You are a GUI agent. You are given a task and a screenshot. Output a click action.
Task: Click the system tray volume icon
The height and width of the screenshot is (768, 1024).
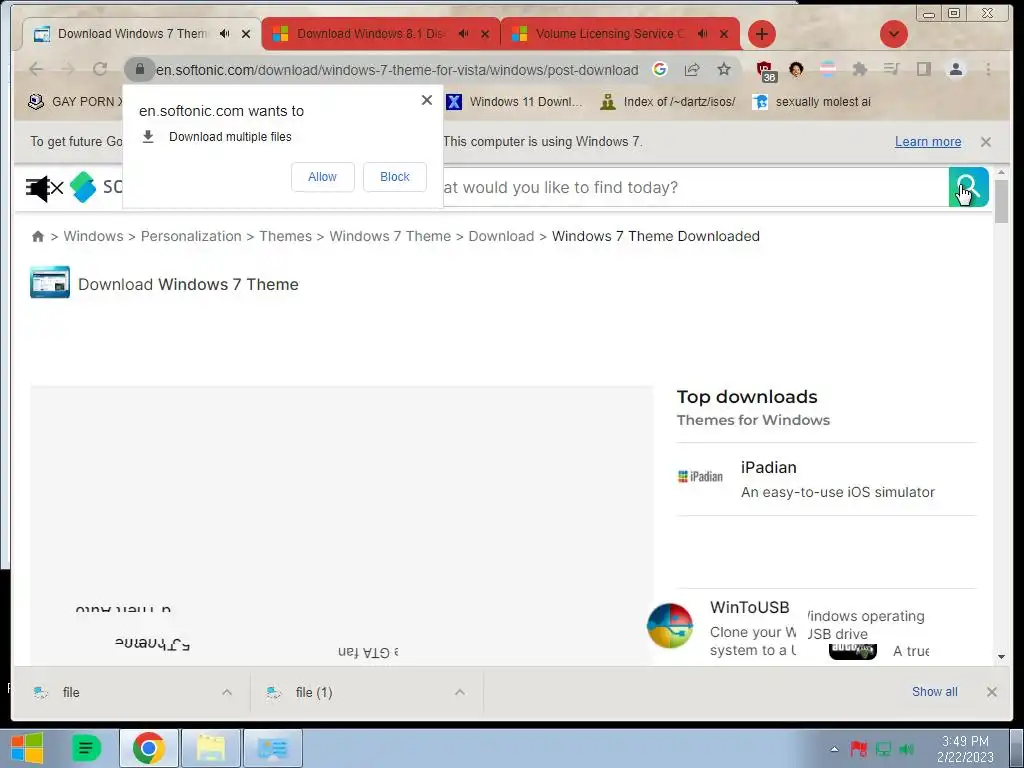click(906, 749)
